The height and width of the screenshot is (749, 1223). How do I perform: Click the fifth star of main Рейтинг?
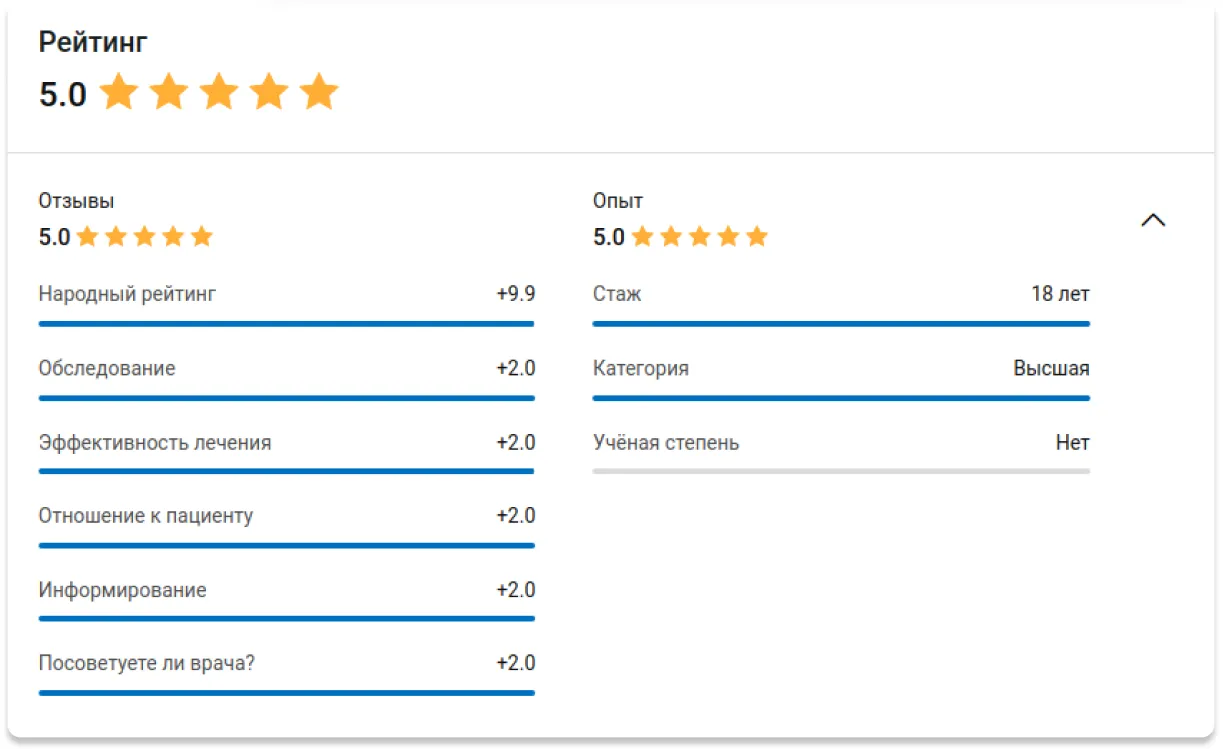pos(319,92)
